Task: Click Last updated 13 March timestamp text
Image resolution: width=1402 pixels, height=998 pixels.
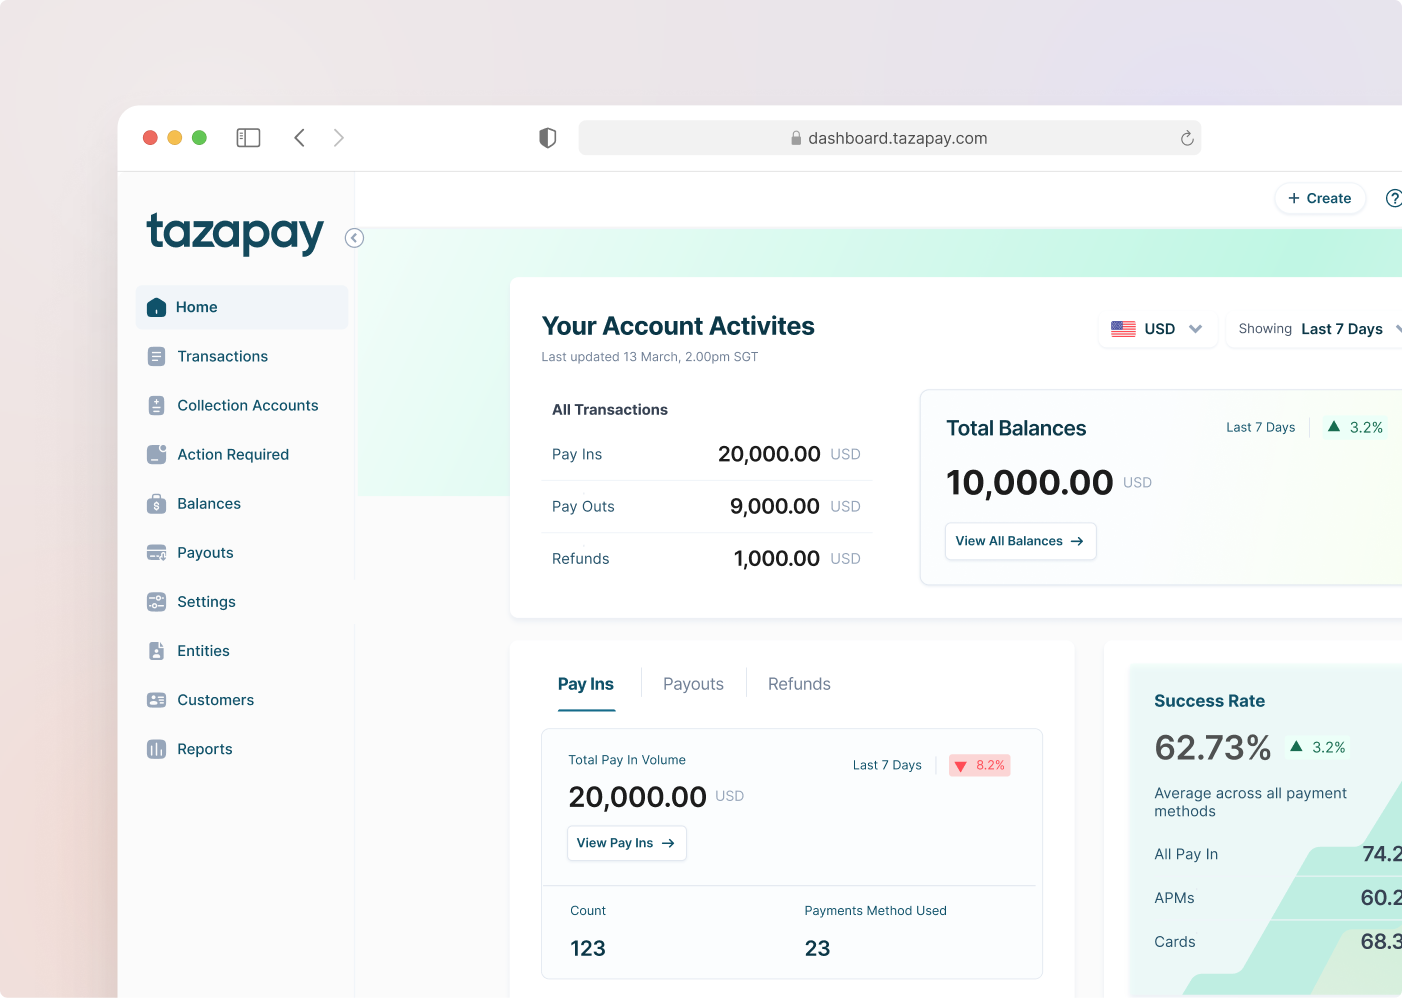Action: coord(649,357)
